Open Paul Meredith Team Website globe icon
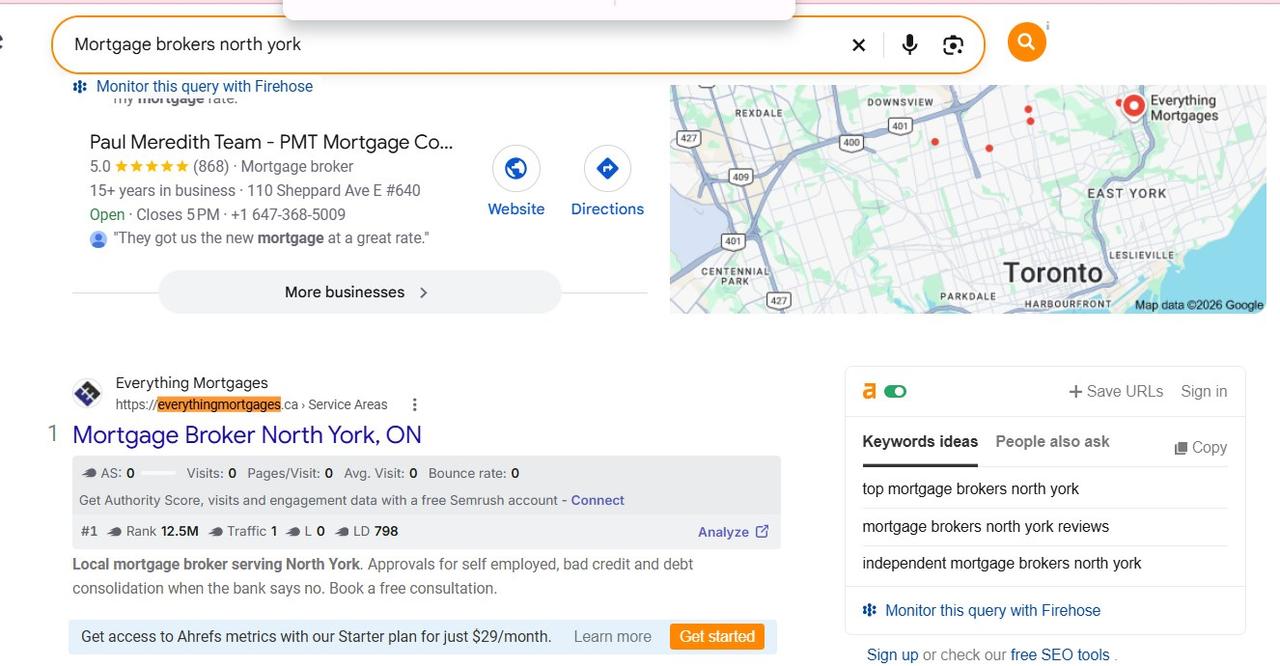 coord(516,169)
